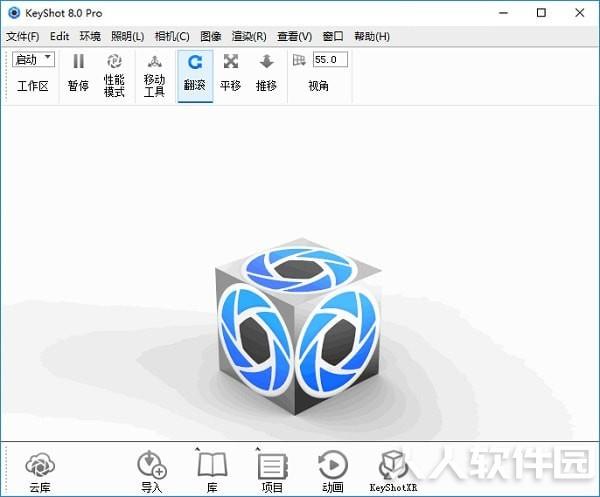The width and height of the screenshot is (600, 497).
Task: Click the 55.0 field of view input
Action: tap(330, 60)
